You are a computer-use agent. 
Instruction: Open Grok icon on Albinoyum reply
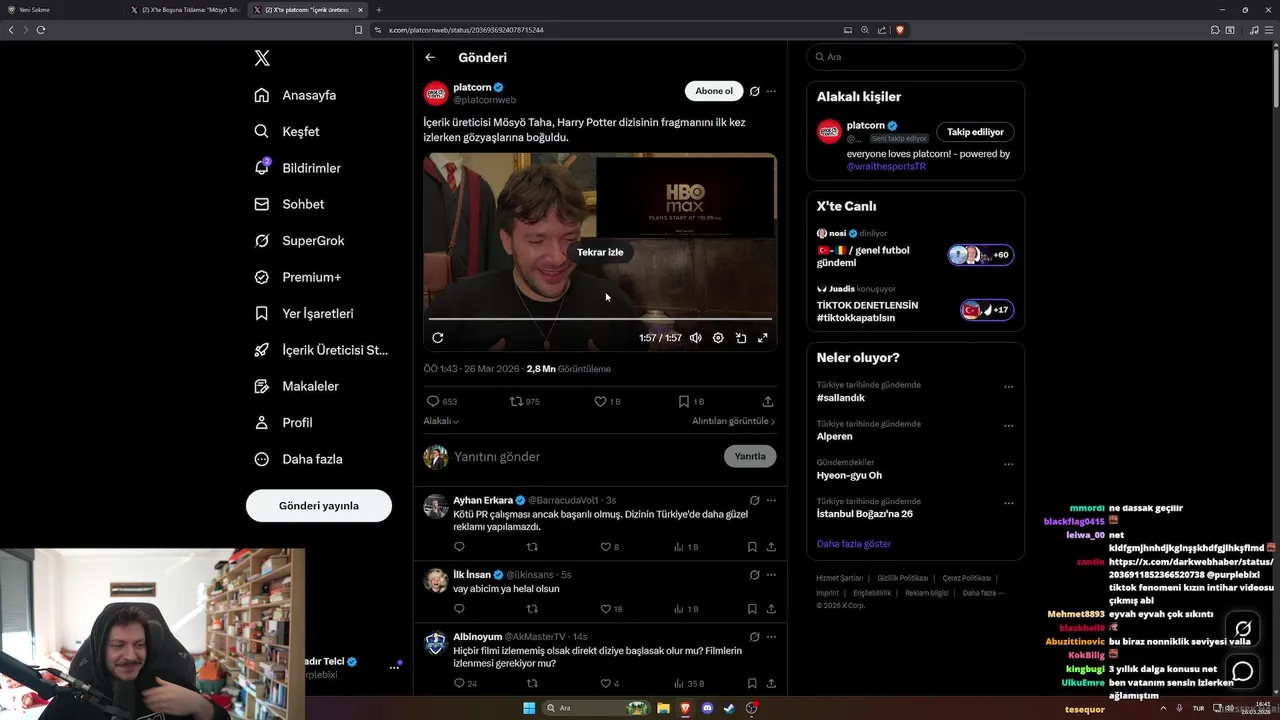(755, 636)
